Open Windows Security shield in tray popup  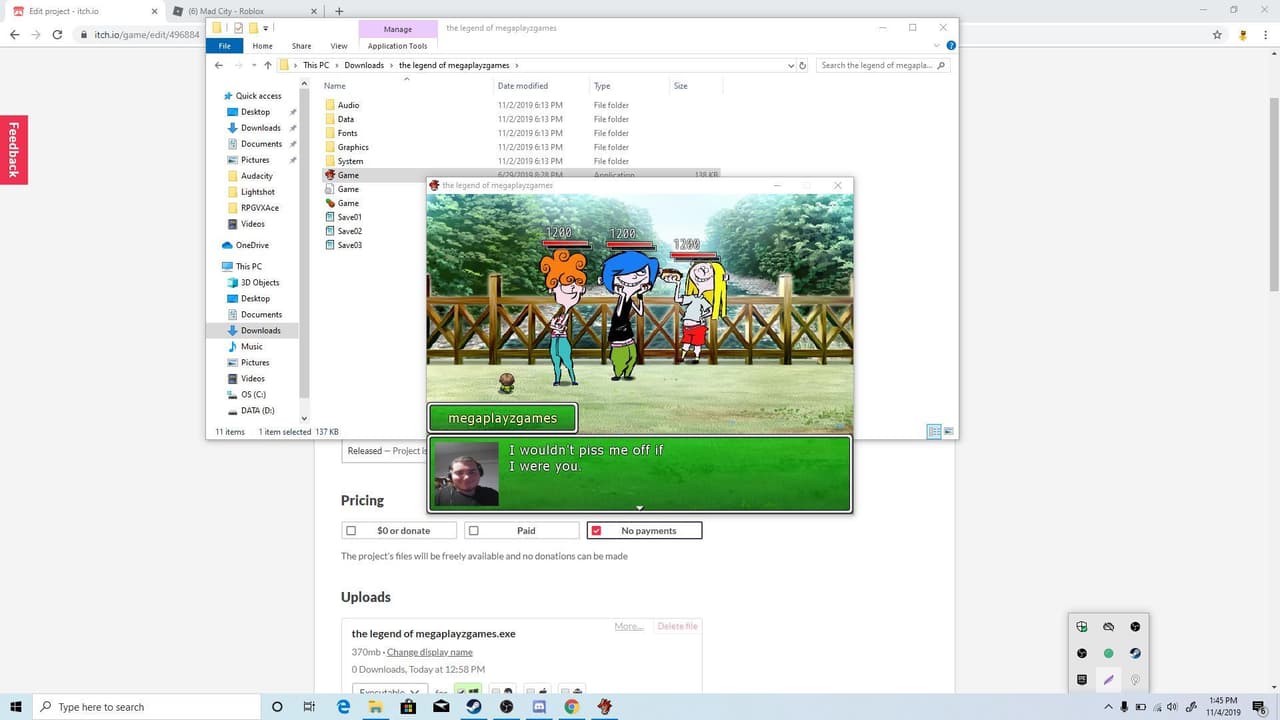click(x=1082, y=627)
